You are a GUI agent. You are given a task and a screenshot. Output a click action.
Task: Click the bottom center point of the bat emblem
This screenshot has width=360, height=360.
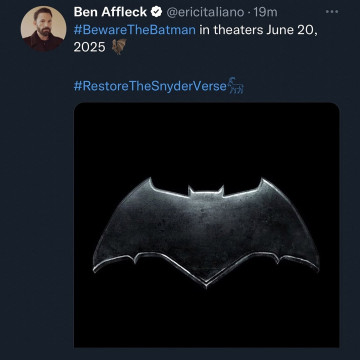[x=206, y=285]
